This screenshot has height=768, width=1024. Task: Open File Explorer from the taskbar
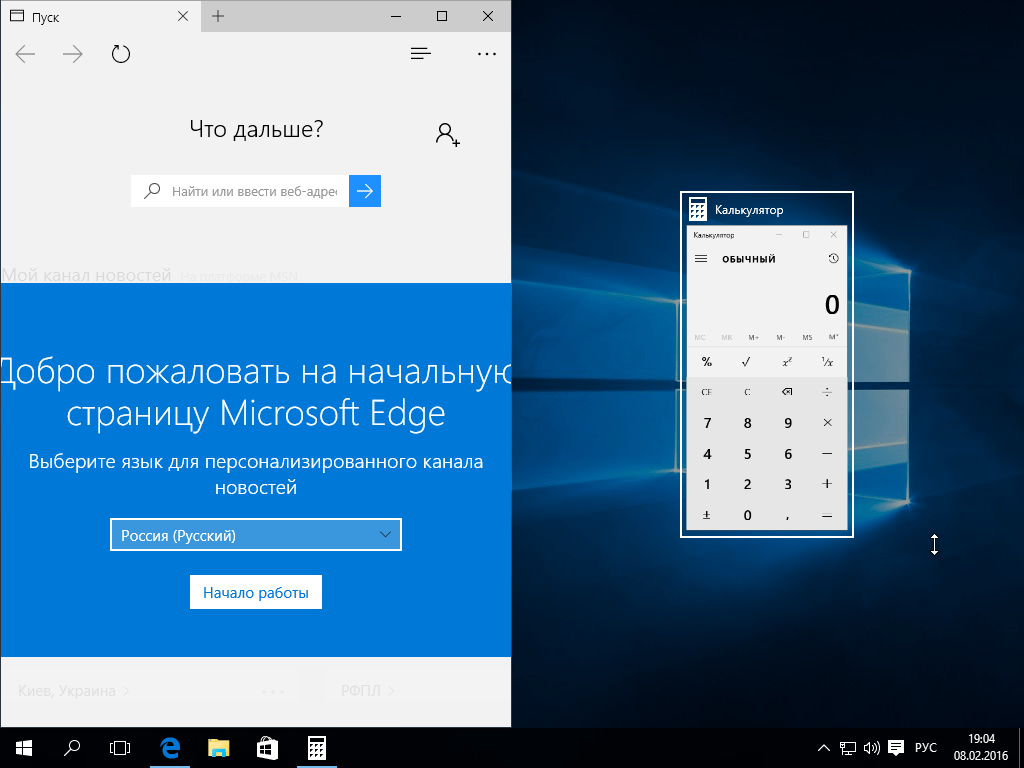(219, 747)
